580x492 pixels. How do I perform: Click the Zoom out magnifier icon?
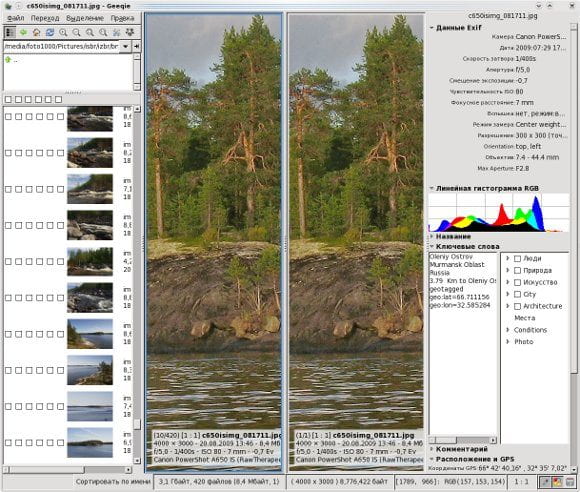[x=77, y=32]
